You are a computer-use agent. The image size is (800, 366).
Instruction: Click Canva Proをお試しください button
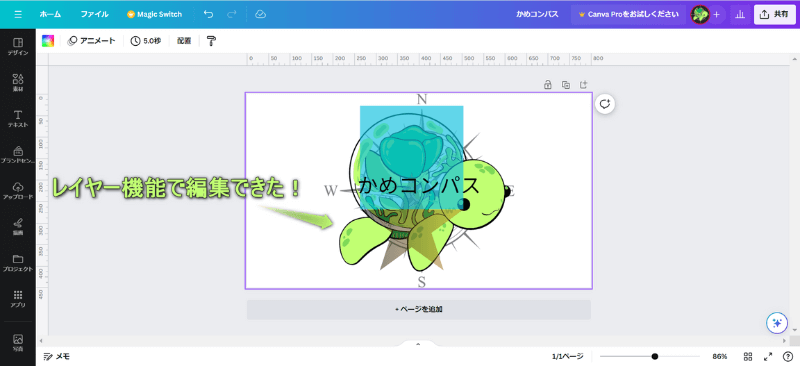click(628, 14)
